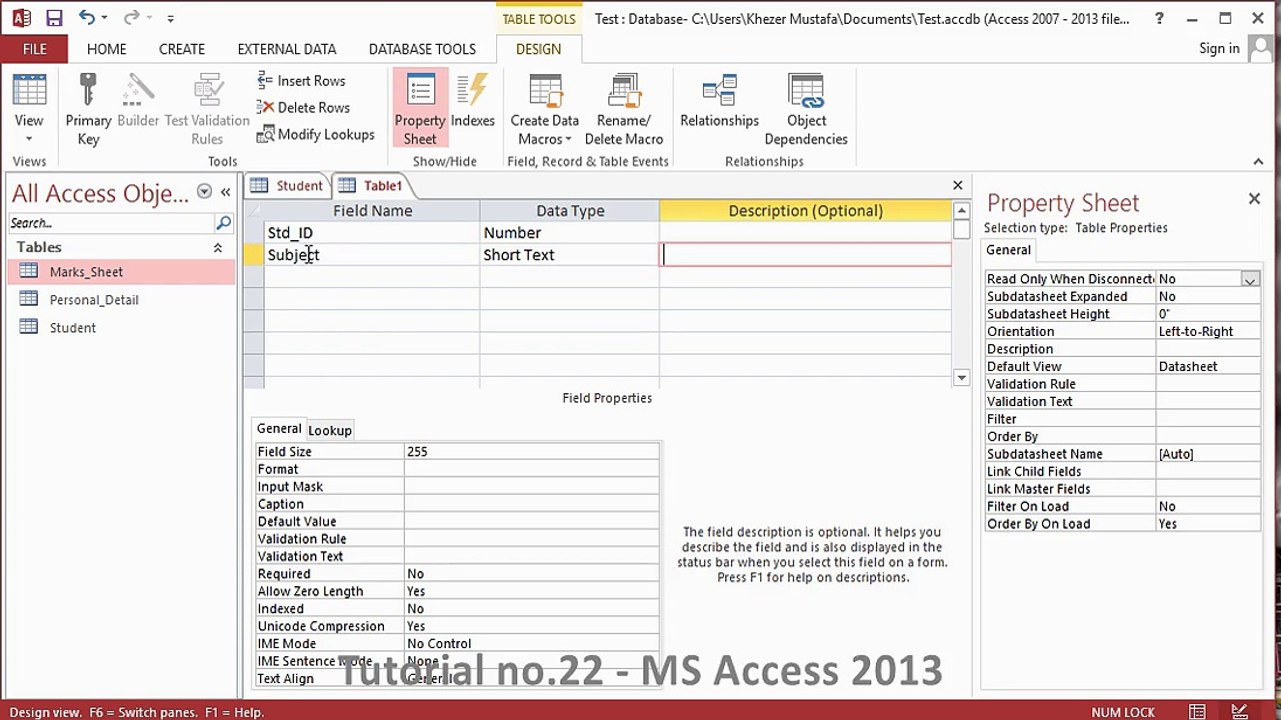This screenshot has width=1281, height=720.
Task: Collapse the ribbon with the arrow
Action: click(1258, 161)
